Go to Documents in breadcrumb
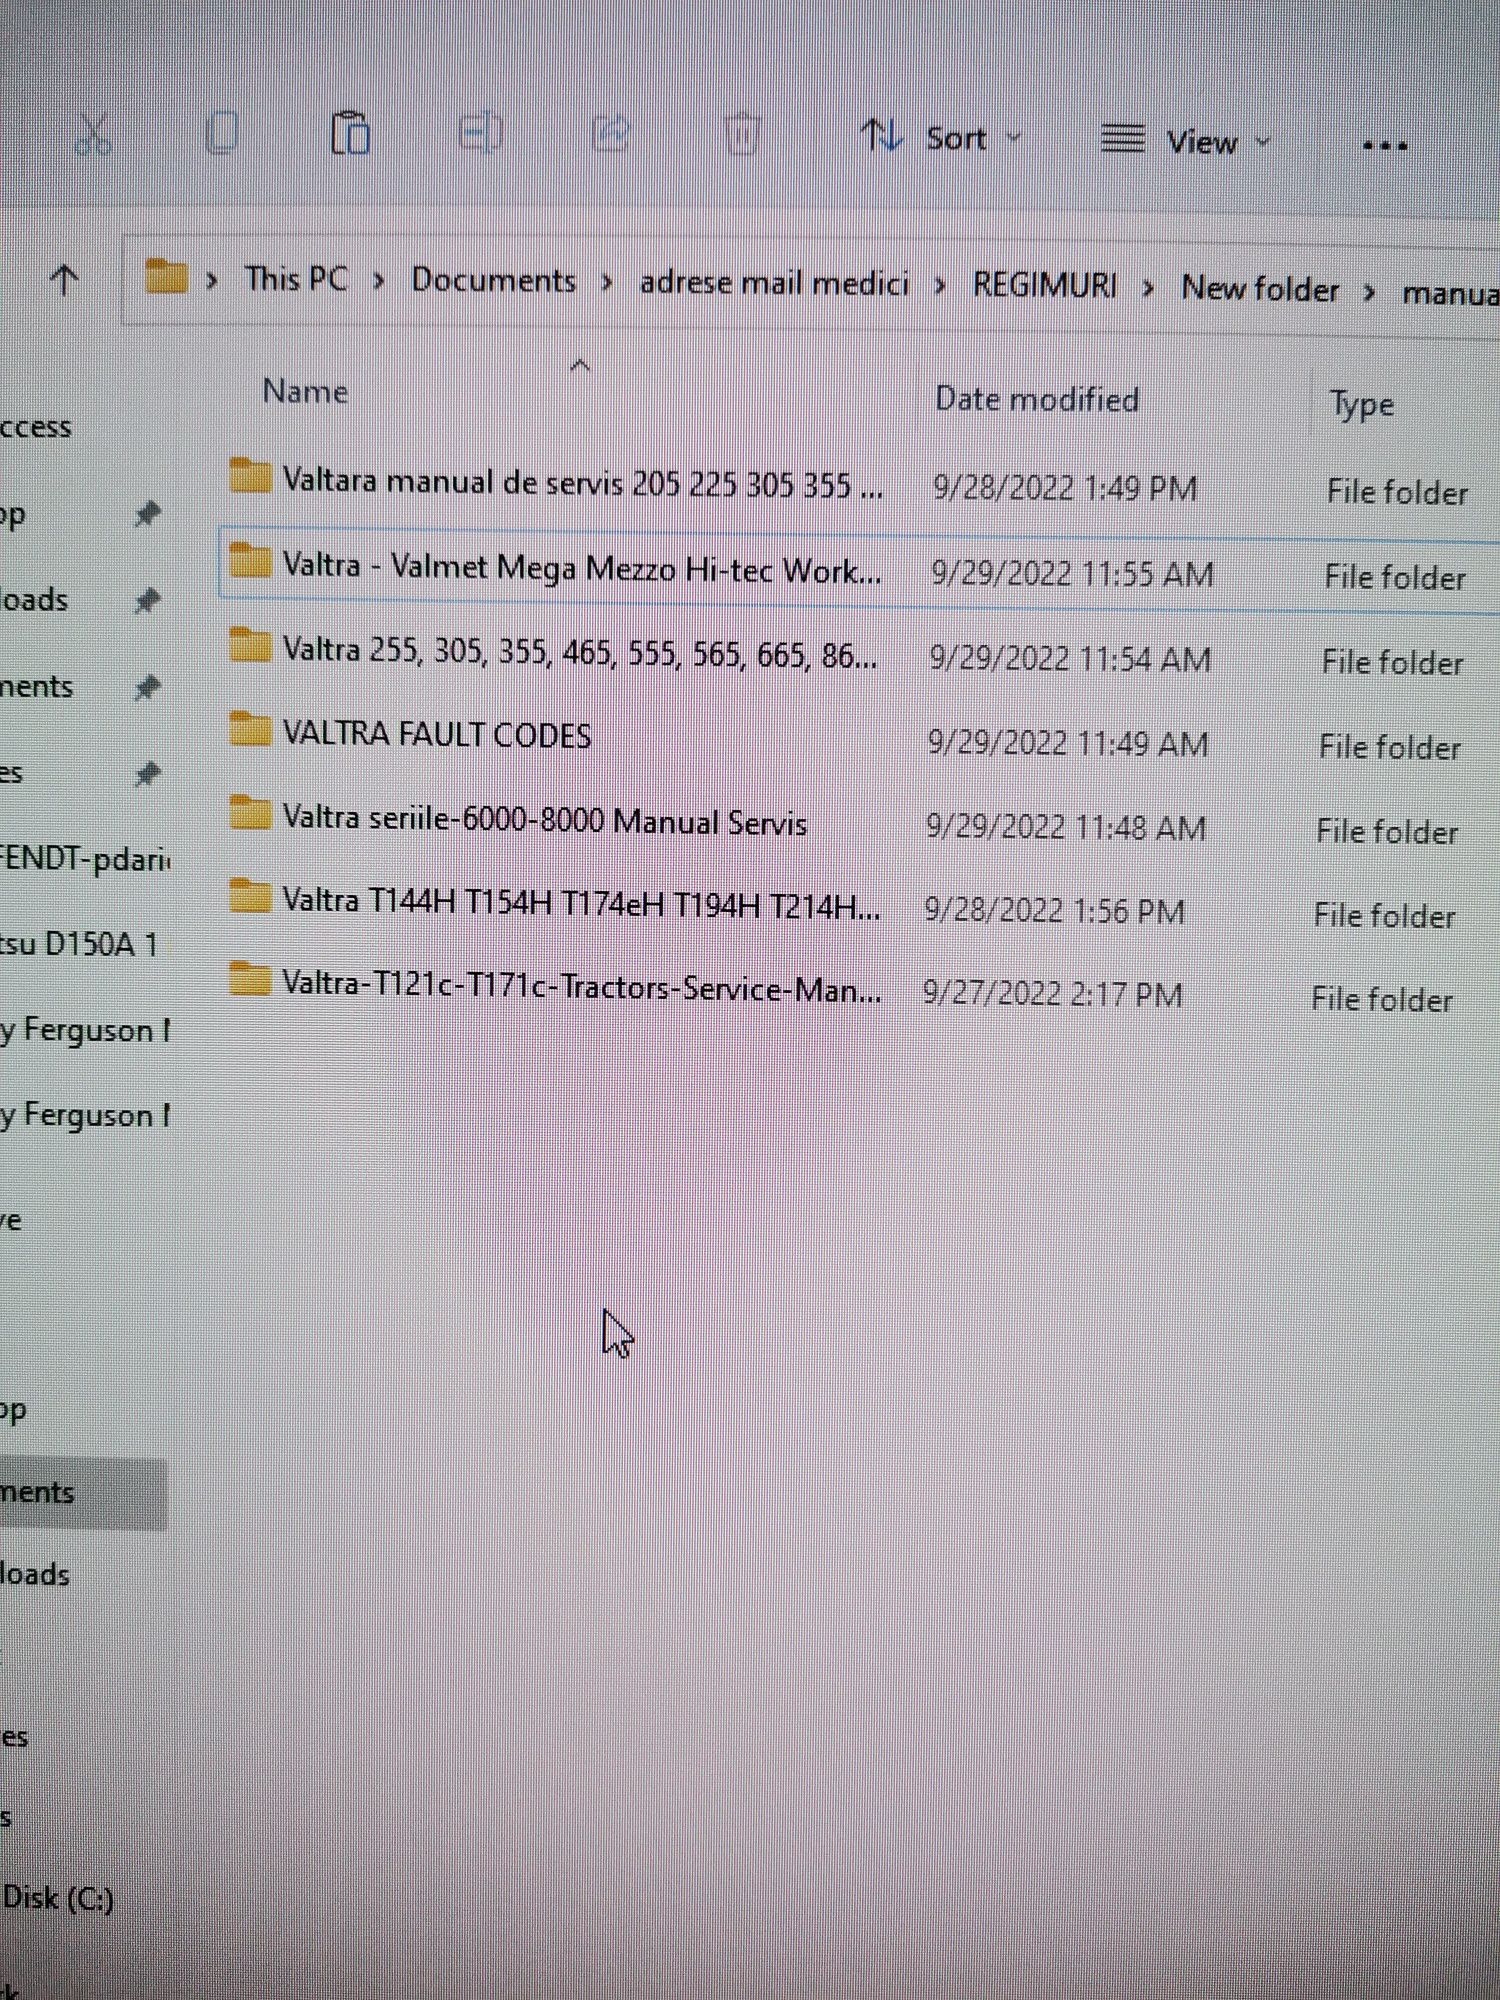Viewport: 1500px width, 2000px height. point(494,280)
